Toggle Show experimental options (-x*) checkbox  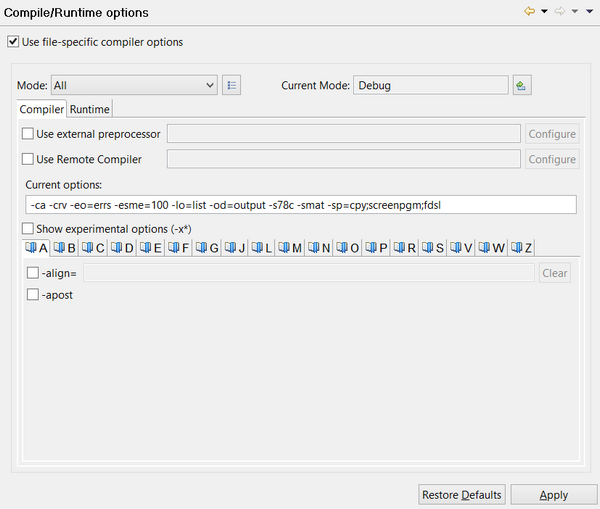click(28, 229)
